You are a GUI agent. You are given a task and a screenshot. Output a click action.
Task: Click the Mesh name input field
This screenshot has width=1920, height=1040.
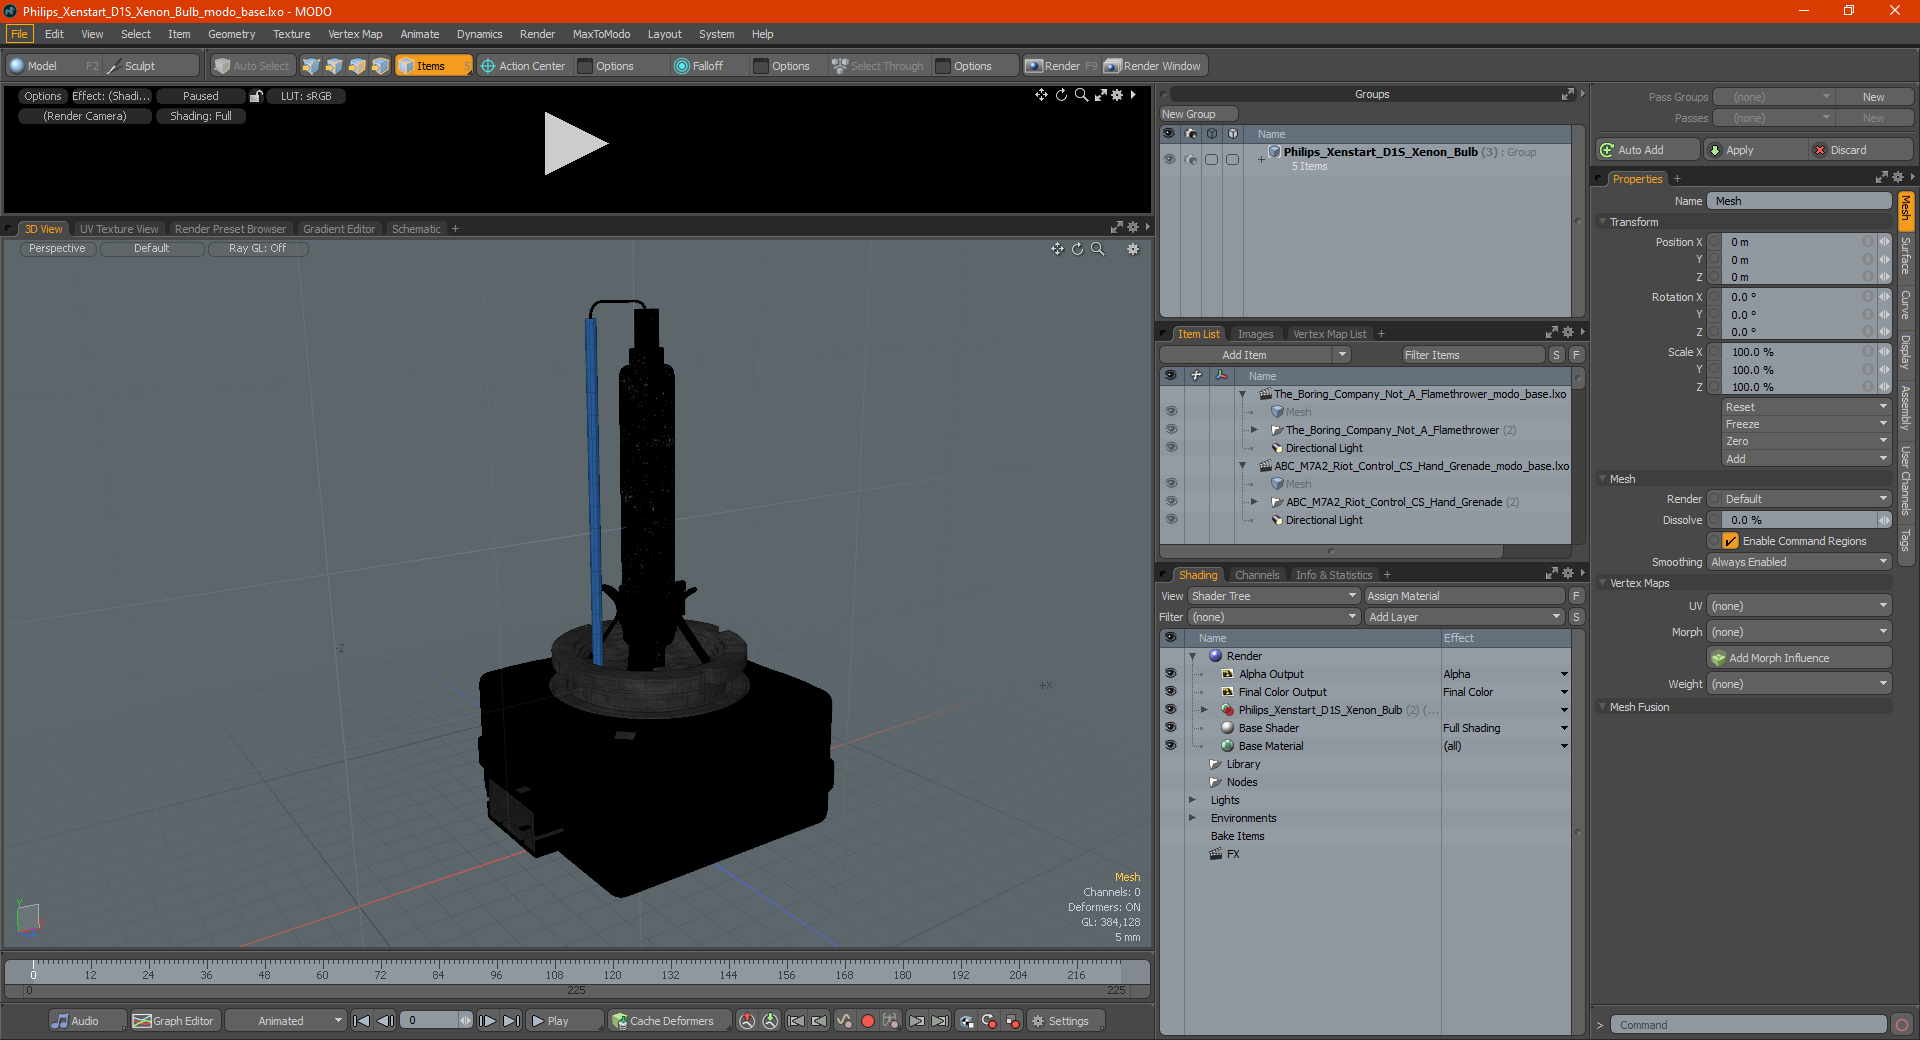tap(1799, 201)
